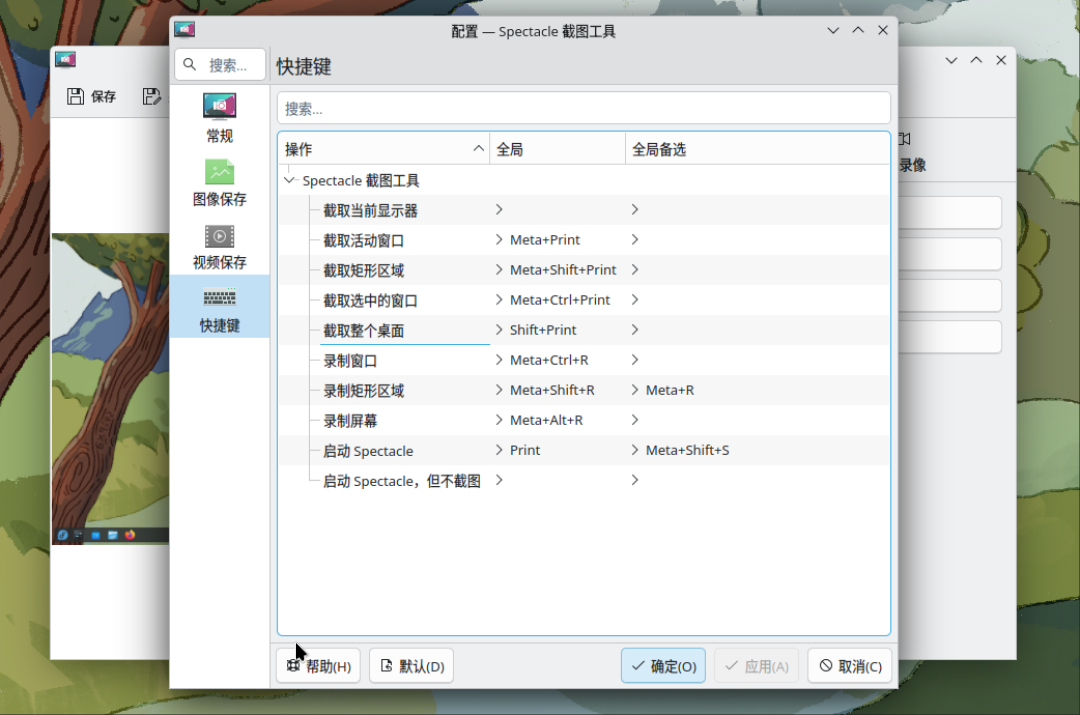Select the 截取当前显示器 row
Screen dimensions: 1080x715
(583, 210)
